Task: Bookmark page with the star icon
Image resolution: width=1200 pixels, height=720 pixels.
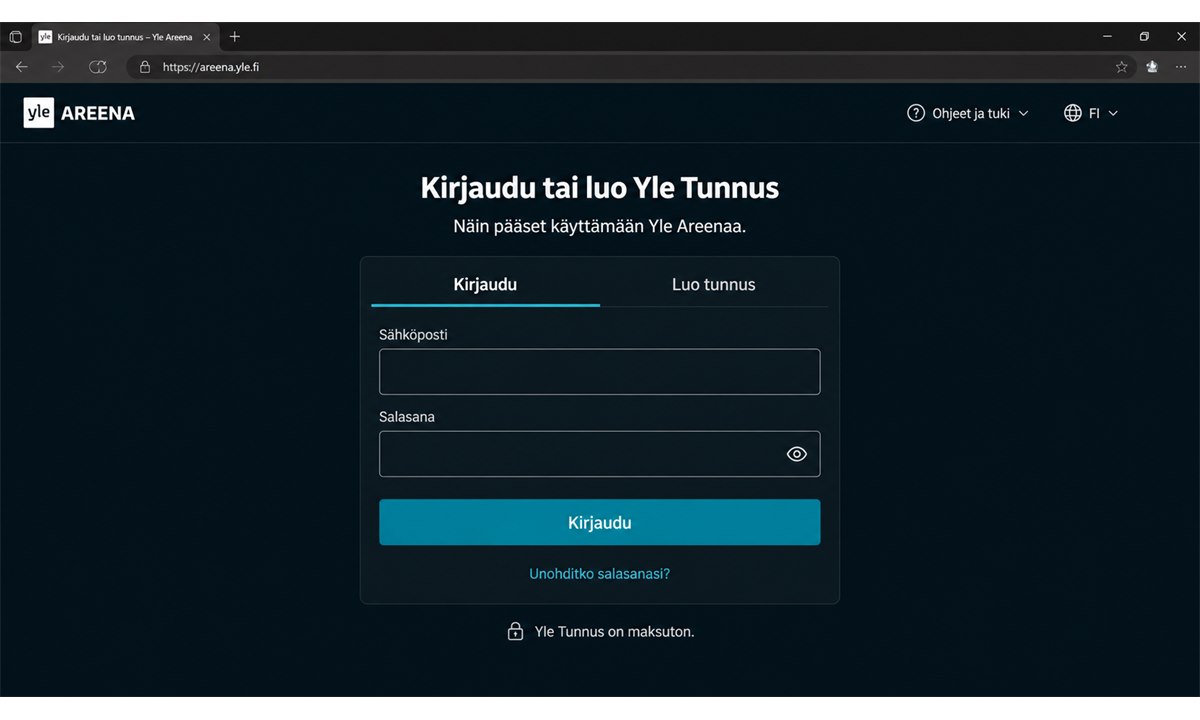Action: click(1122, 67)
